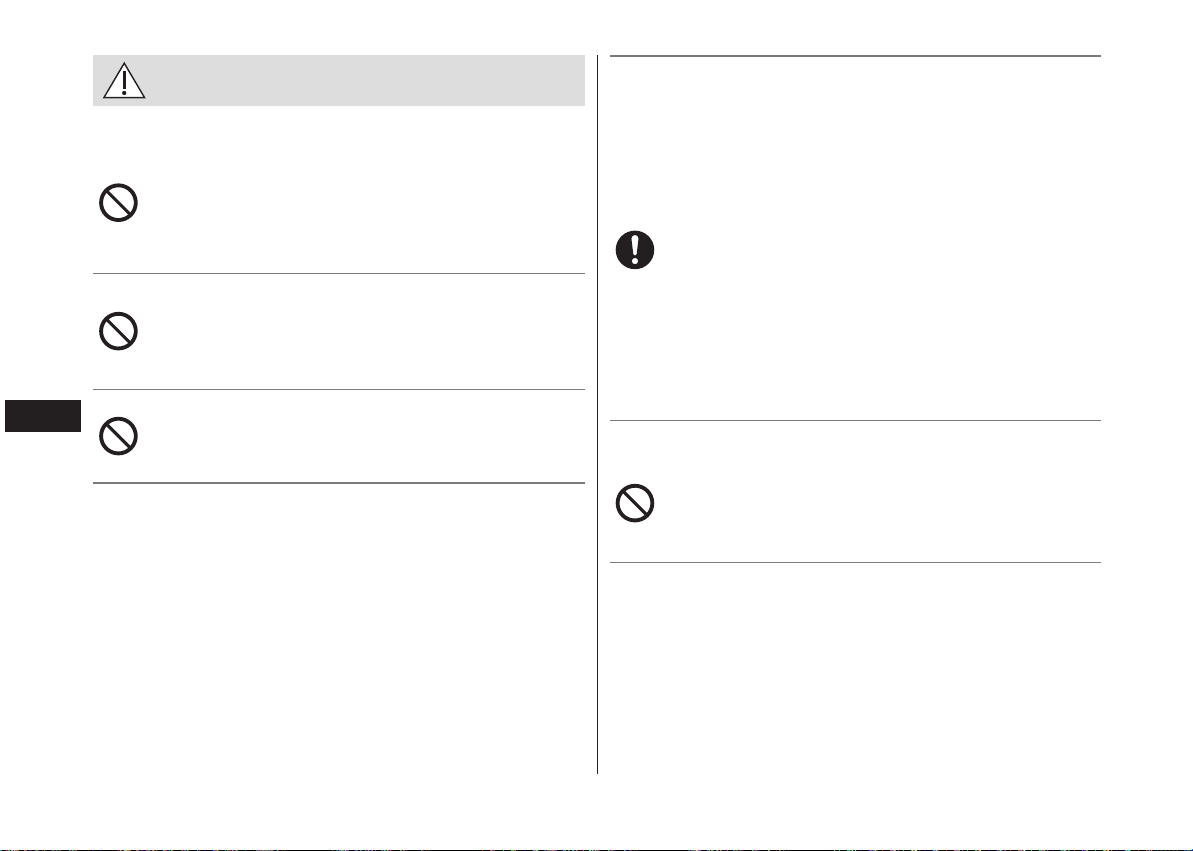Viewport: 1193px width, 851px height.
Task: Click the second prohibition icon in left column
Action: (x=118, y=331)
